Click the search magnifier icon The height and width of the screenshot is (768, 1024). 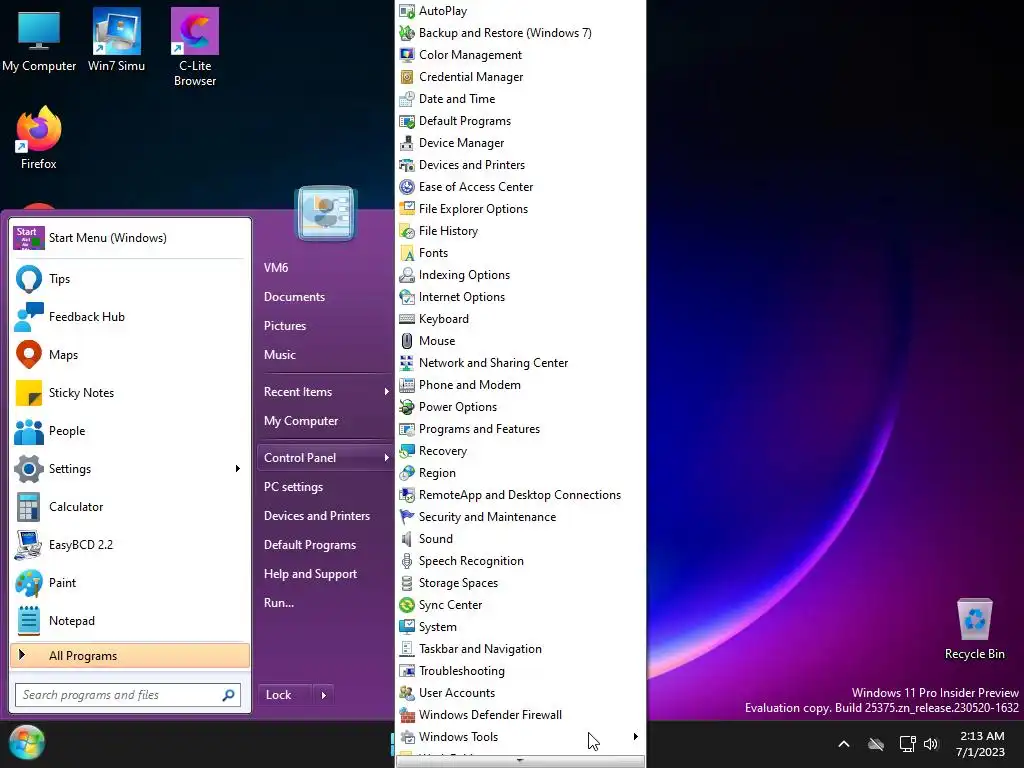[x=228, y=695]
